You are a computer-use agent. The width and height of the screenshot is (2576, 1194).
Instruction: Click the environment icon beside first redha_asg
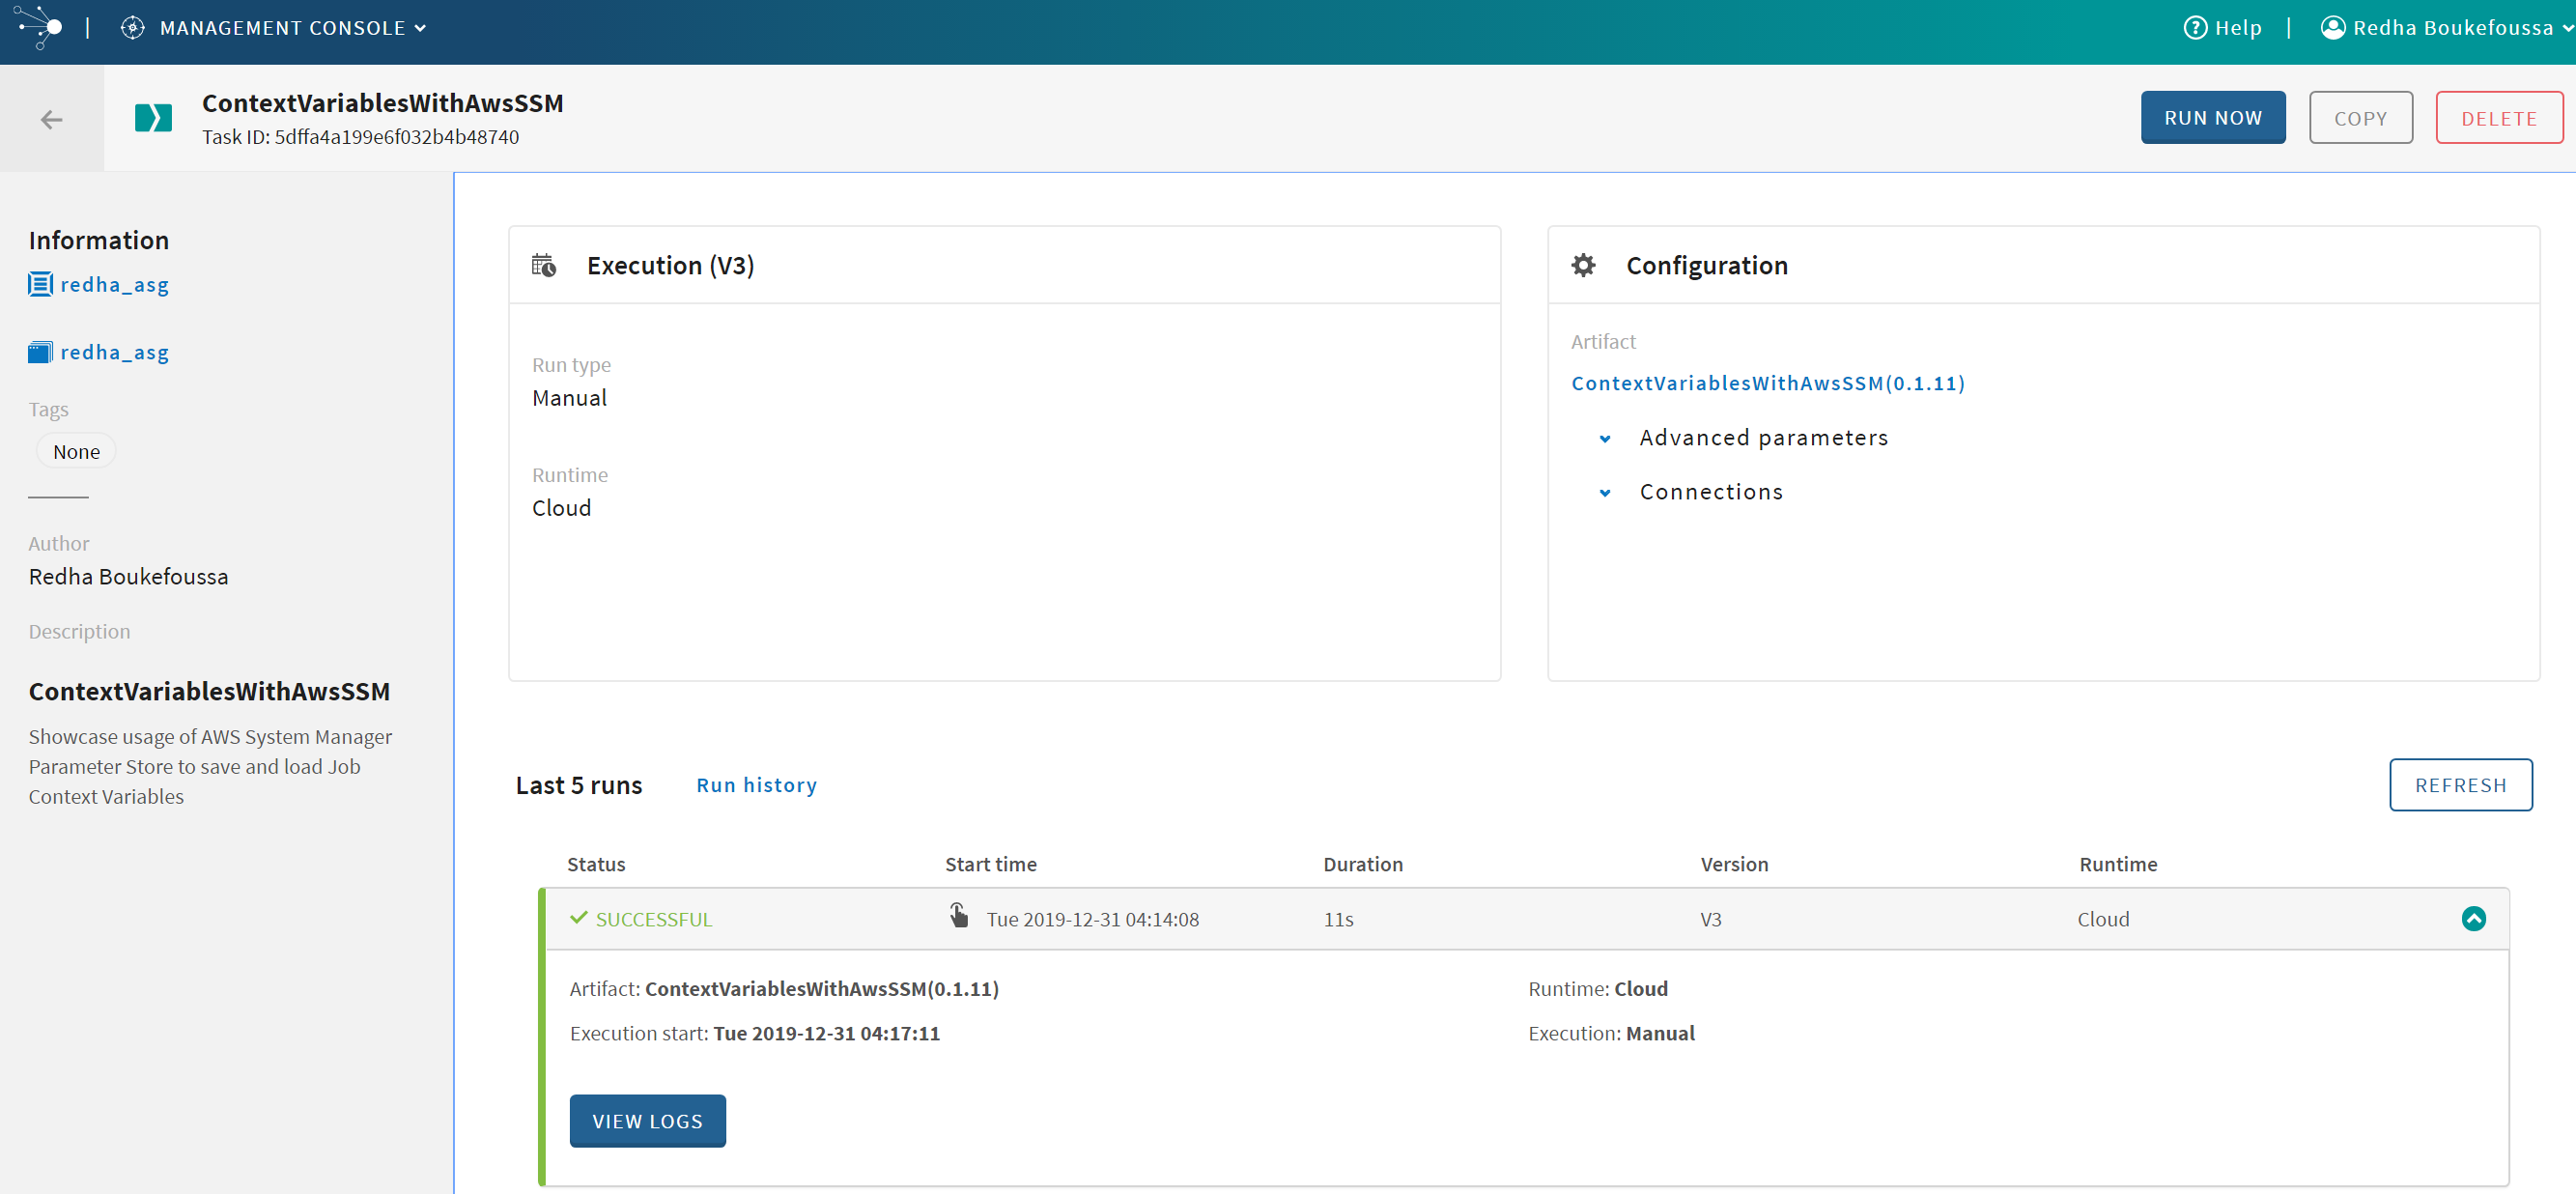tap(40, 284)
